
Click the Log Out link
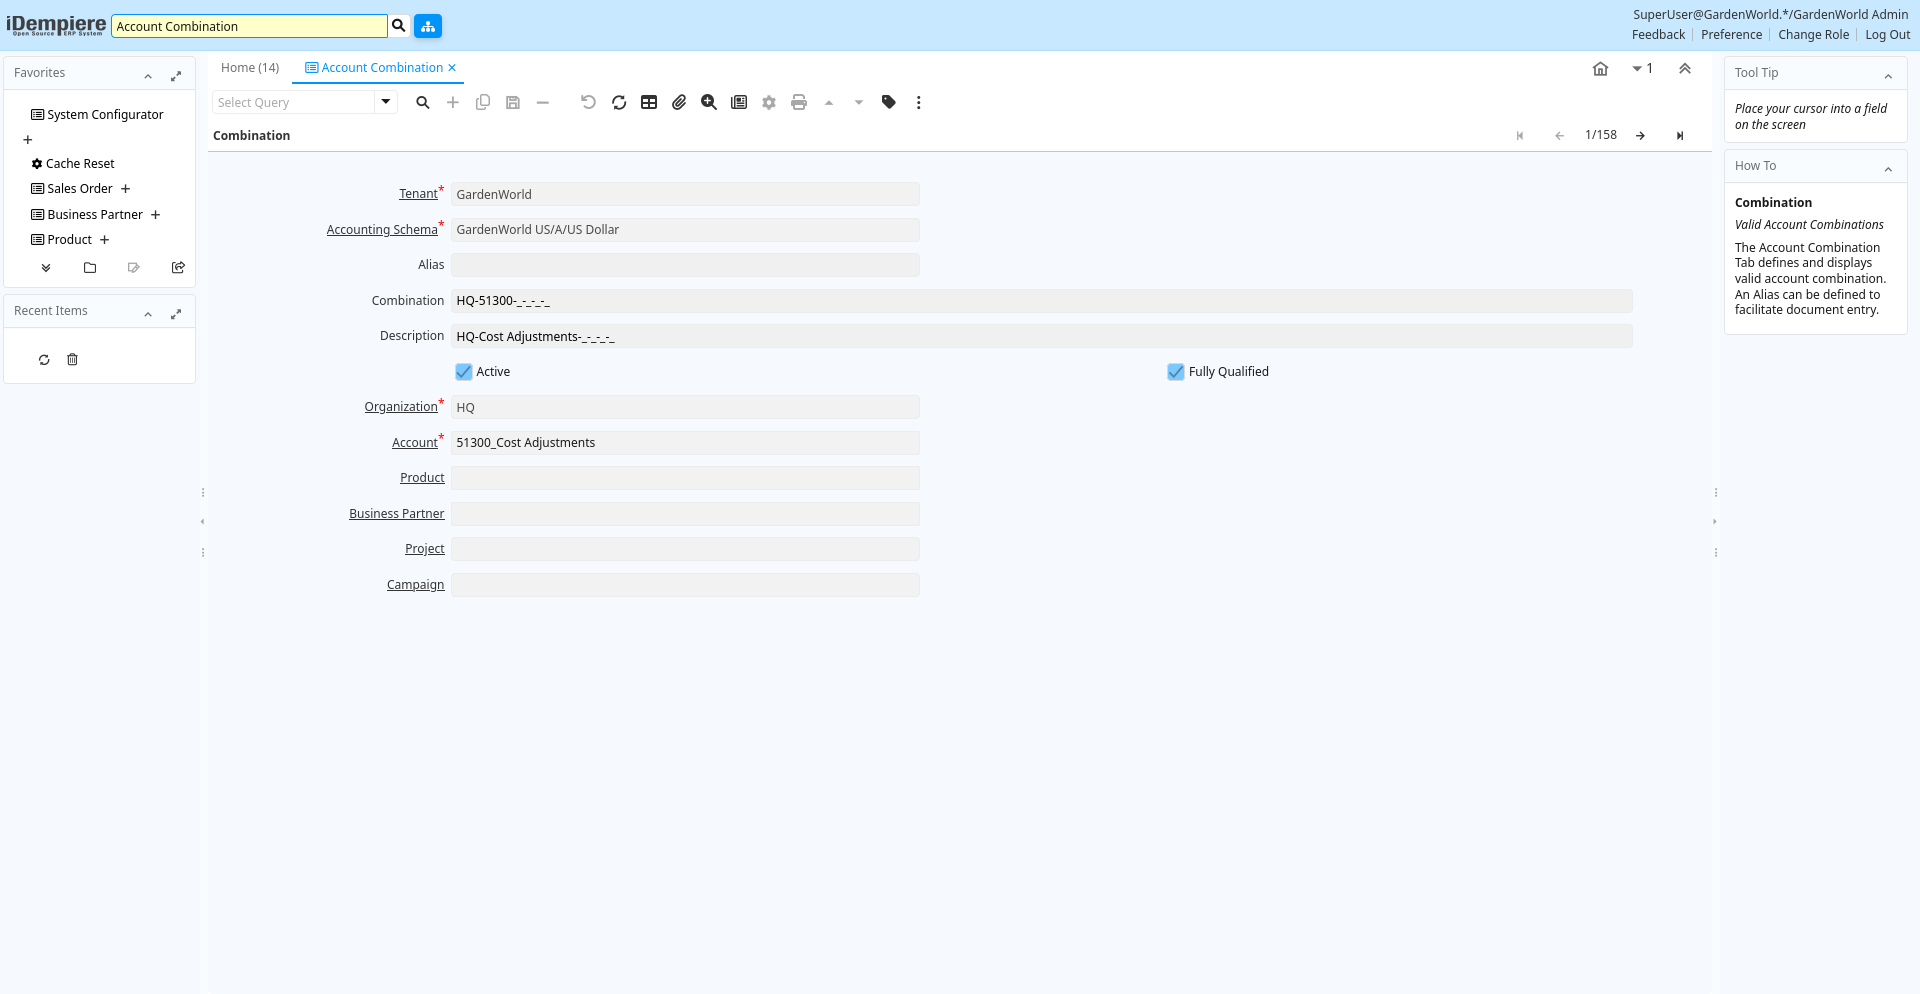(1887, 35)
